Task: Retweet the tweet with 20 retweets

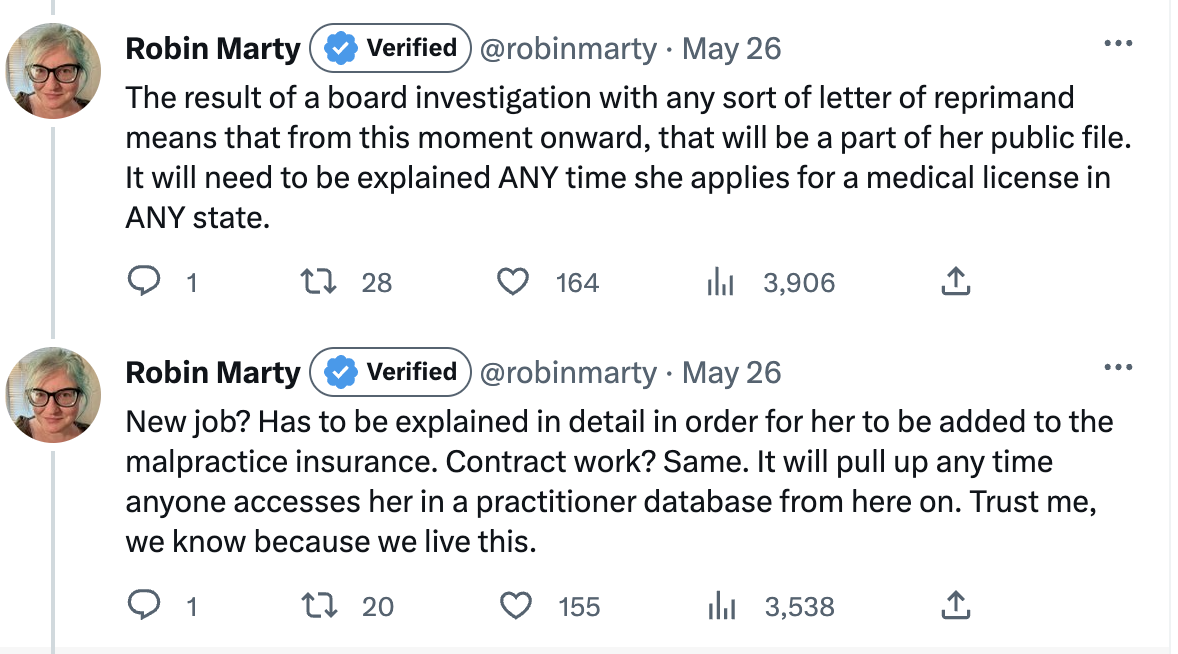Action: [x=318, y=606]
